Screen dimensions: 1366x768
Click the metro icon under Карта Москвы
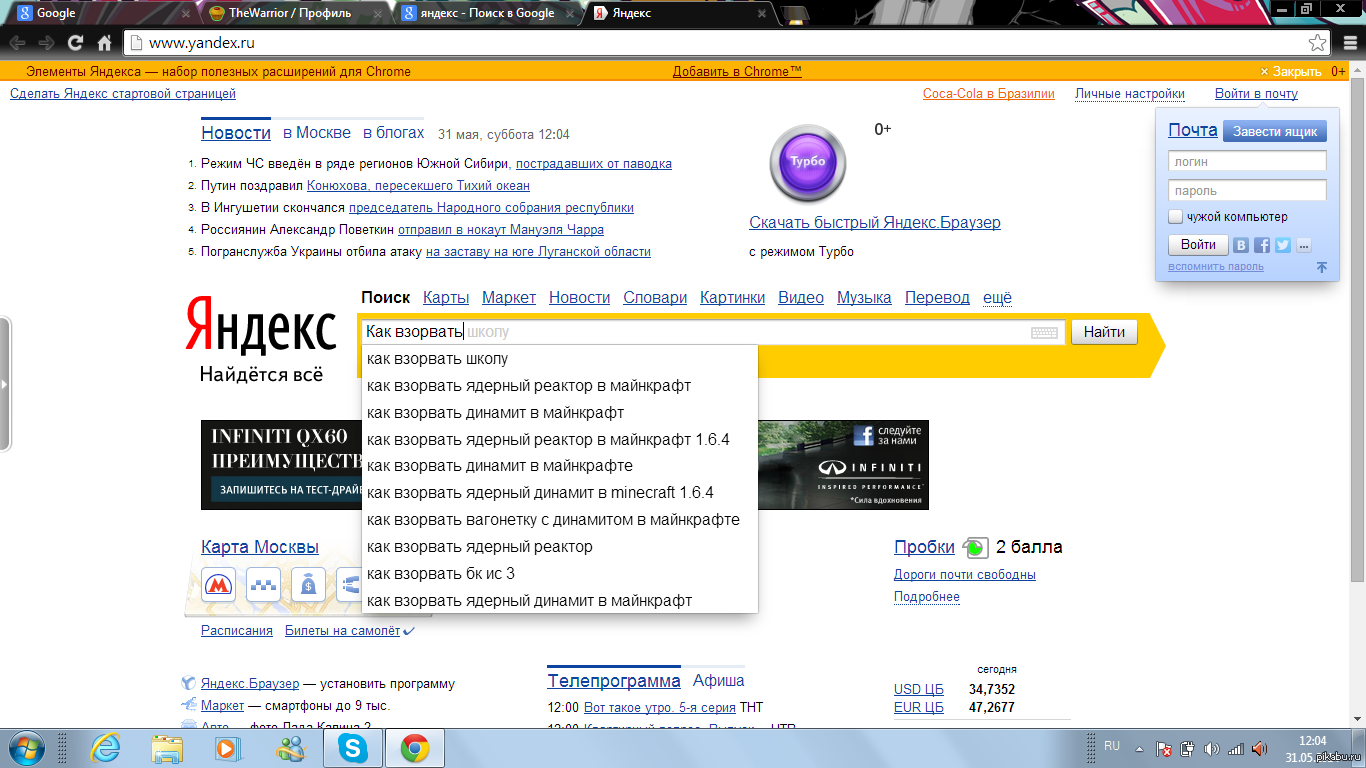tap(219, 584)
